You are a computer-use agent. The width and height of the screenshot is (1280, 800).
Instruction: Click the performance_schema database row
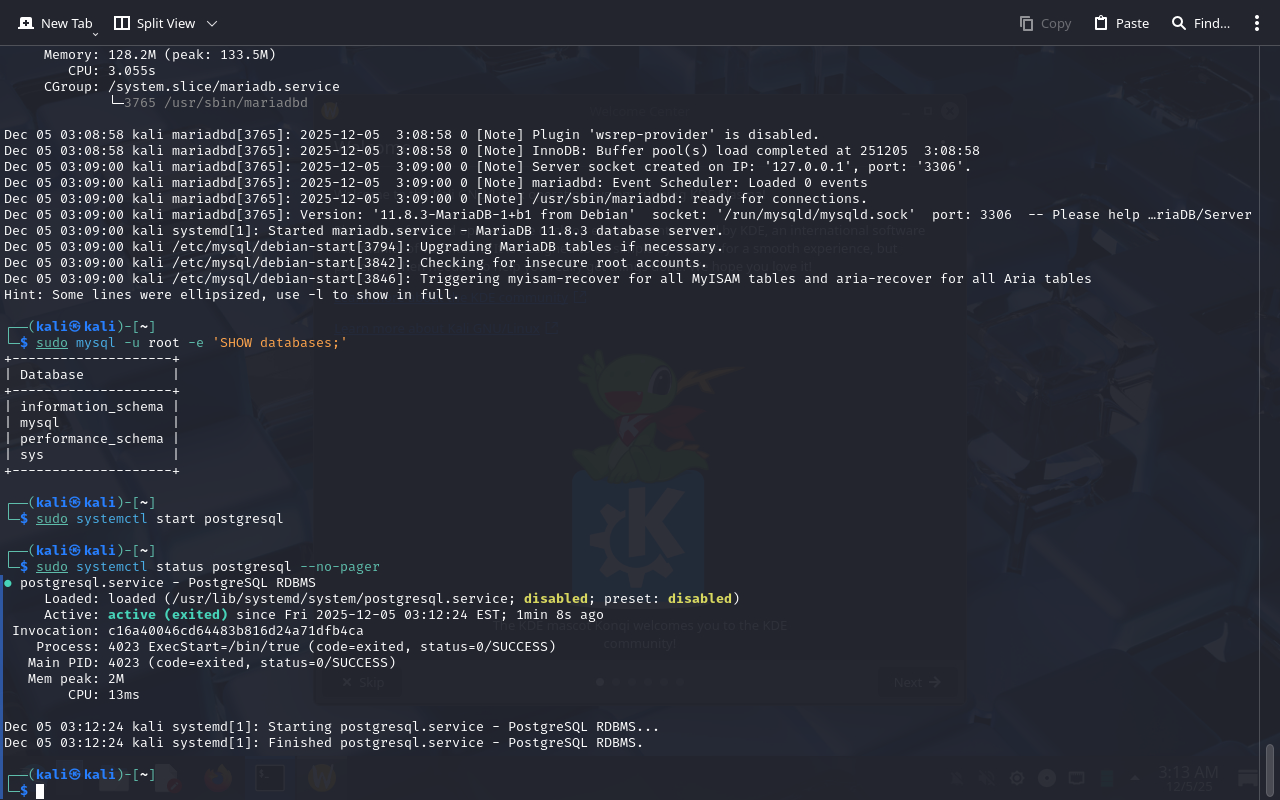click(x=91, y=439)
